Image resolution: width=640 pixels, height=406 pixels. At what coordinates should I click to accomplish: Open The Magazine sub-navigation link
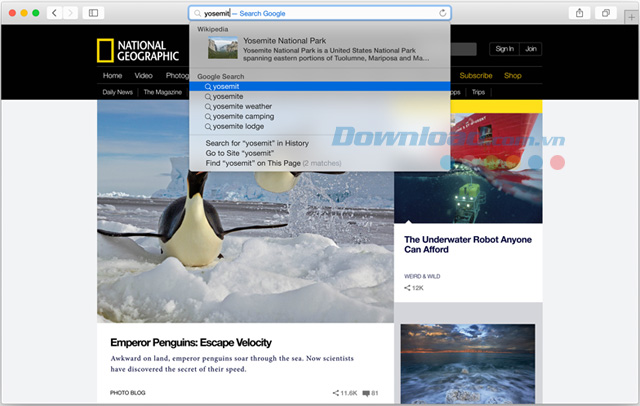click(x=162, y=92)
